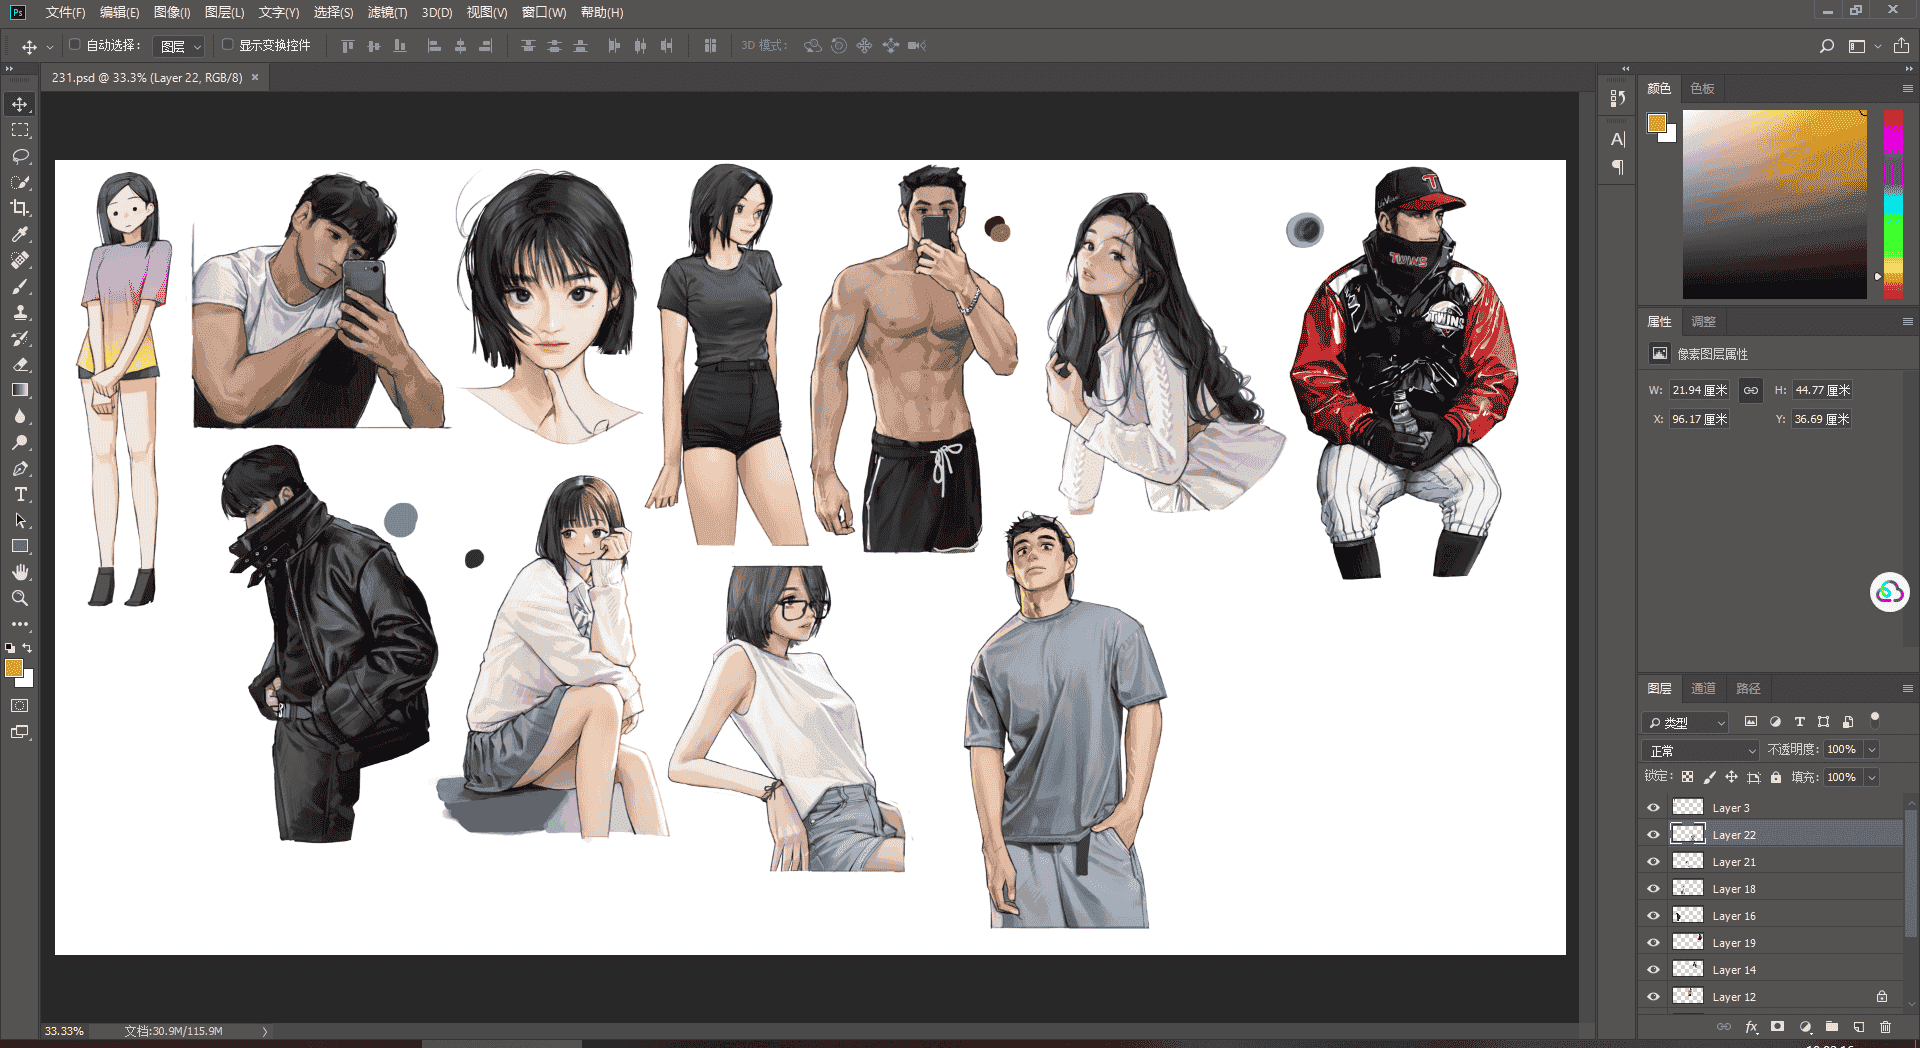Viewport: 1920px width, 1048px height.
Task: Open the Auto-Select layer type dropdown
Action: (180, 46)
